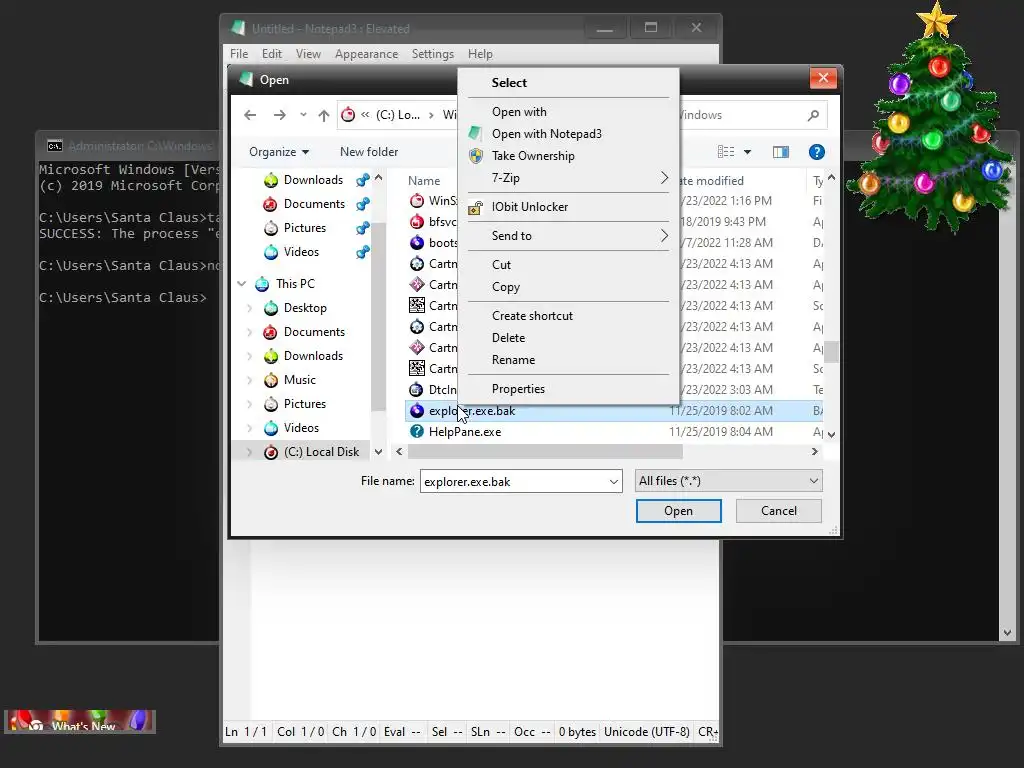The image size is (1024, 768).
Task: Expand the Music tree node
Action: coord(249,380)
